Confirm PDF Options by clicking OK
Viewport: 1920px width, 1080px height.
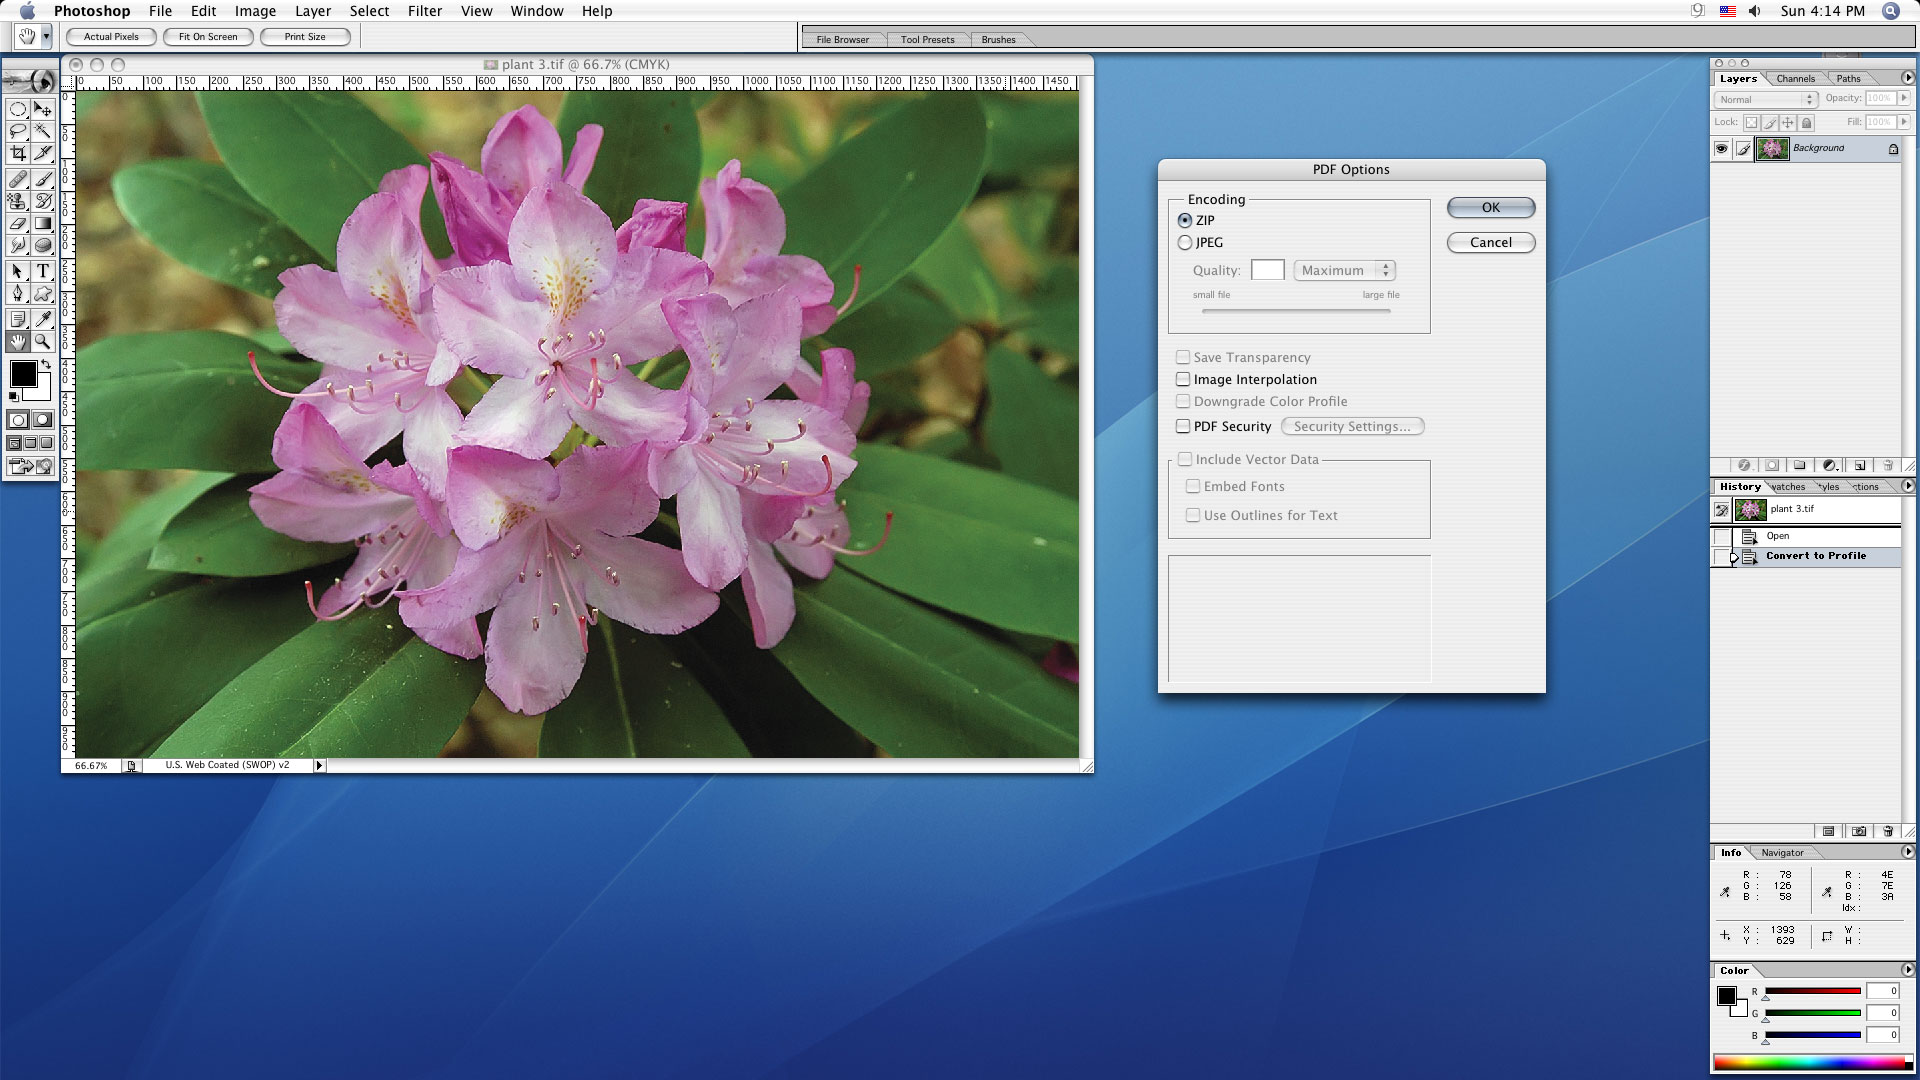1489,208
